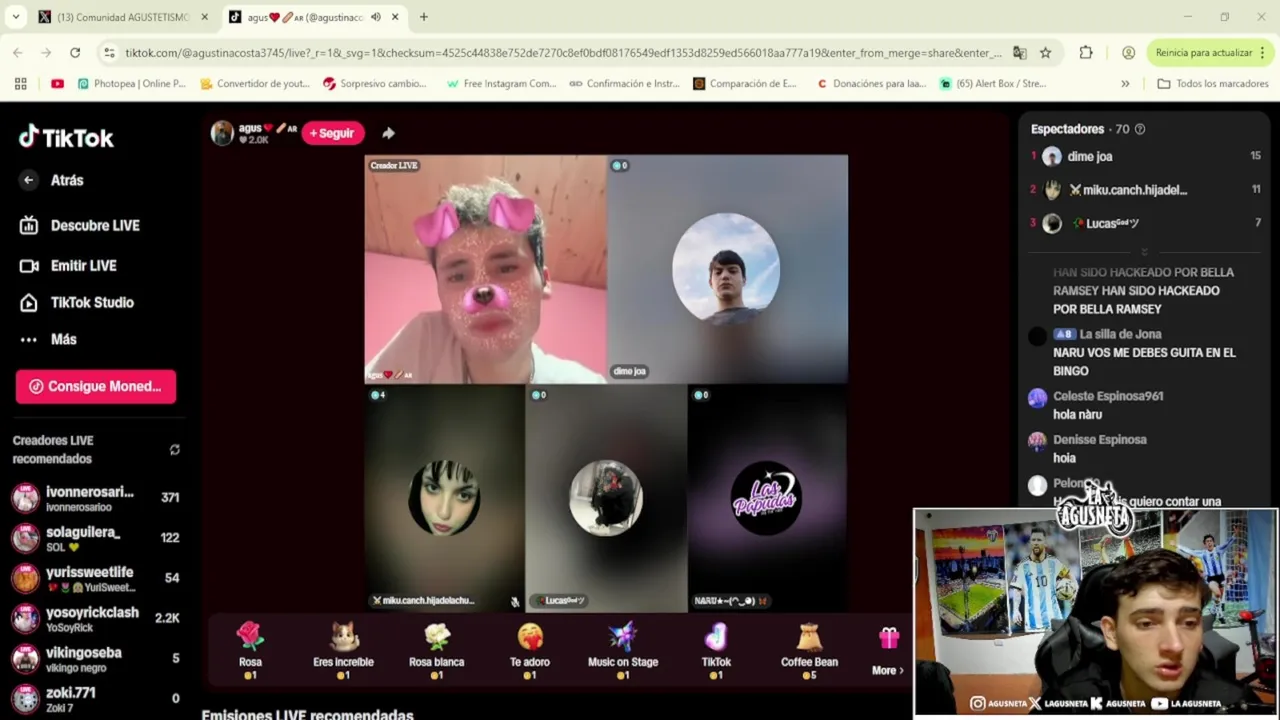This screenshot has height=720, width=1280.
Task: Mute the TikTok tab audio
Action: tap(376, 17)
